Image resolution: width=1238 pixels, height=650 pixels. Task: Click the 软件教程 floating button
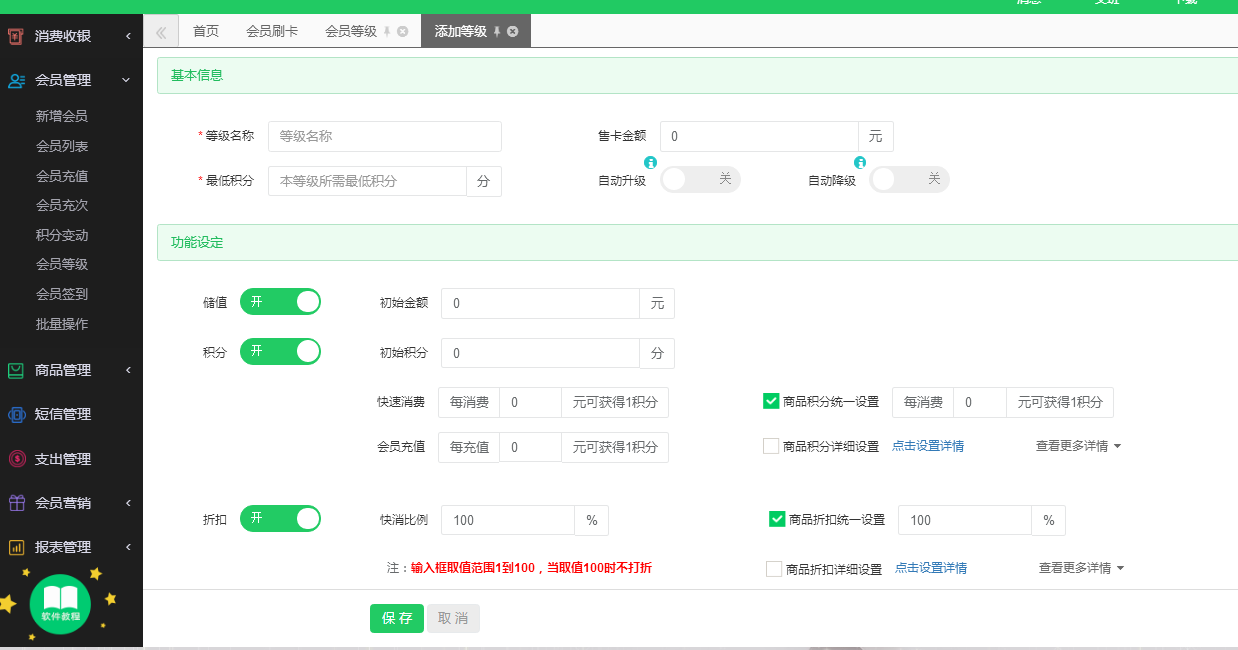click(x=60, y=604)
